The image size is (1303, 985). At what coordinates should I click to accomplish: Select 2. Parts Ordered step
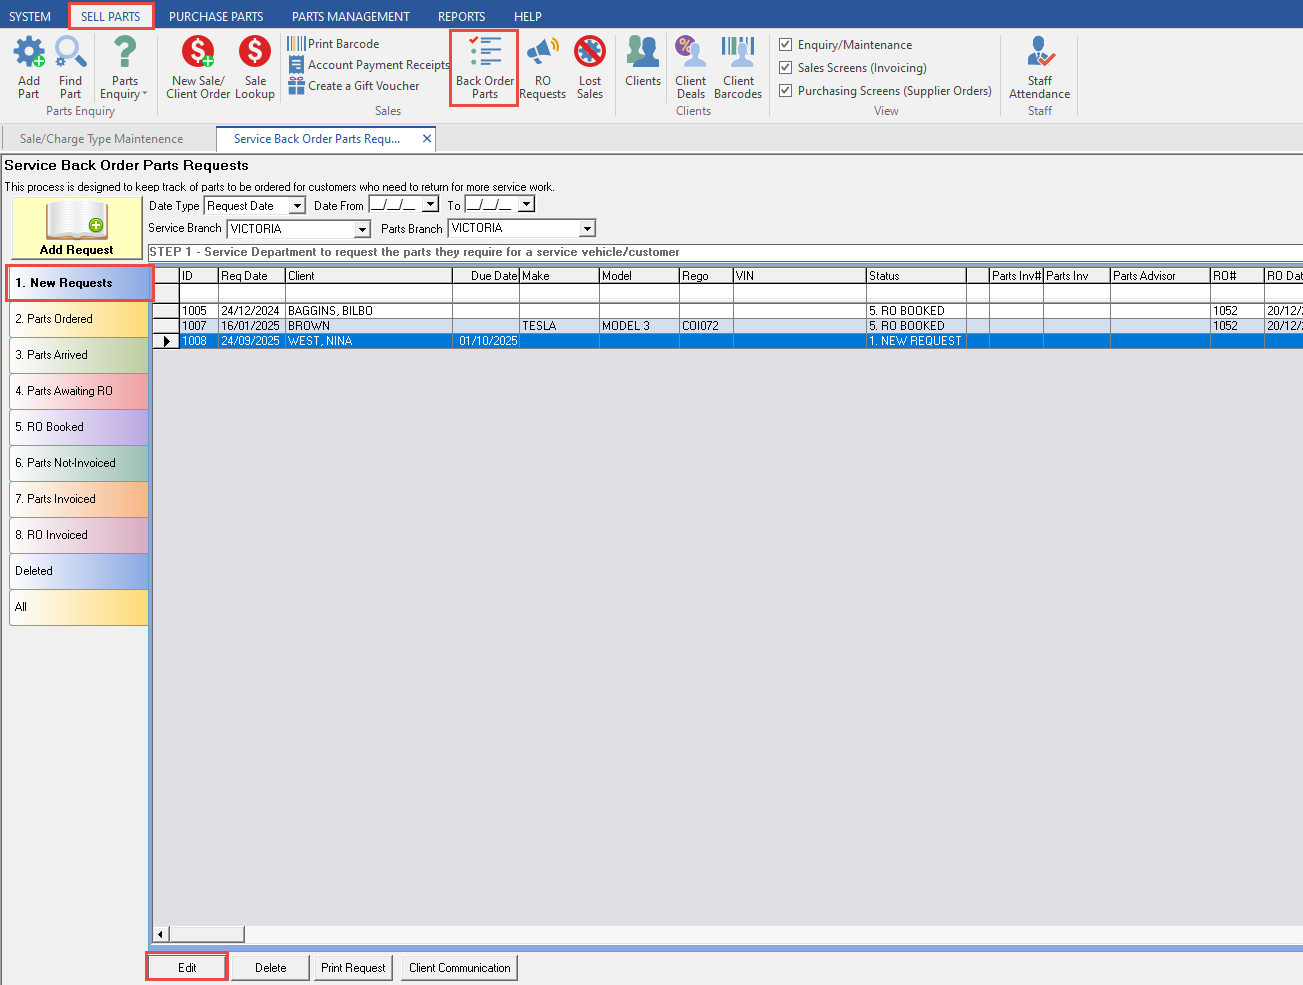click(79, 319)
